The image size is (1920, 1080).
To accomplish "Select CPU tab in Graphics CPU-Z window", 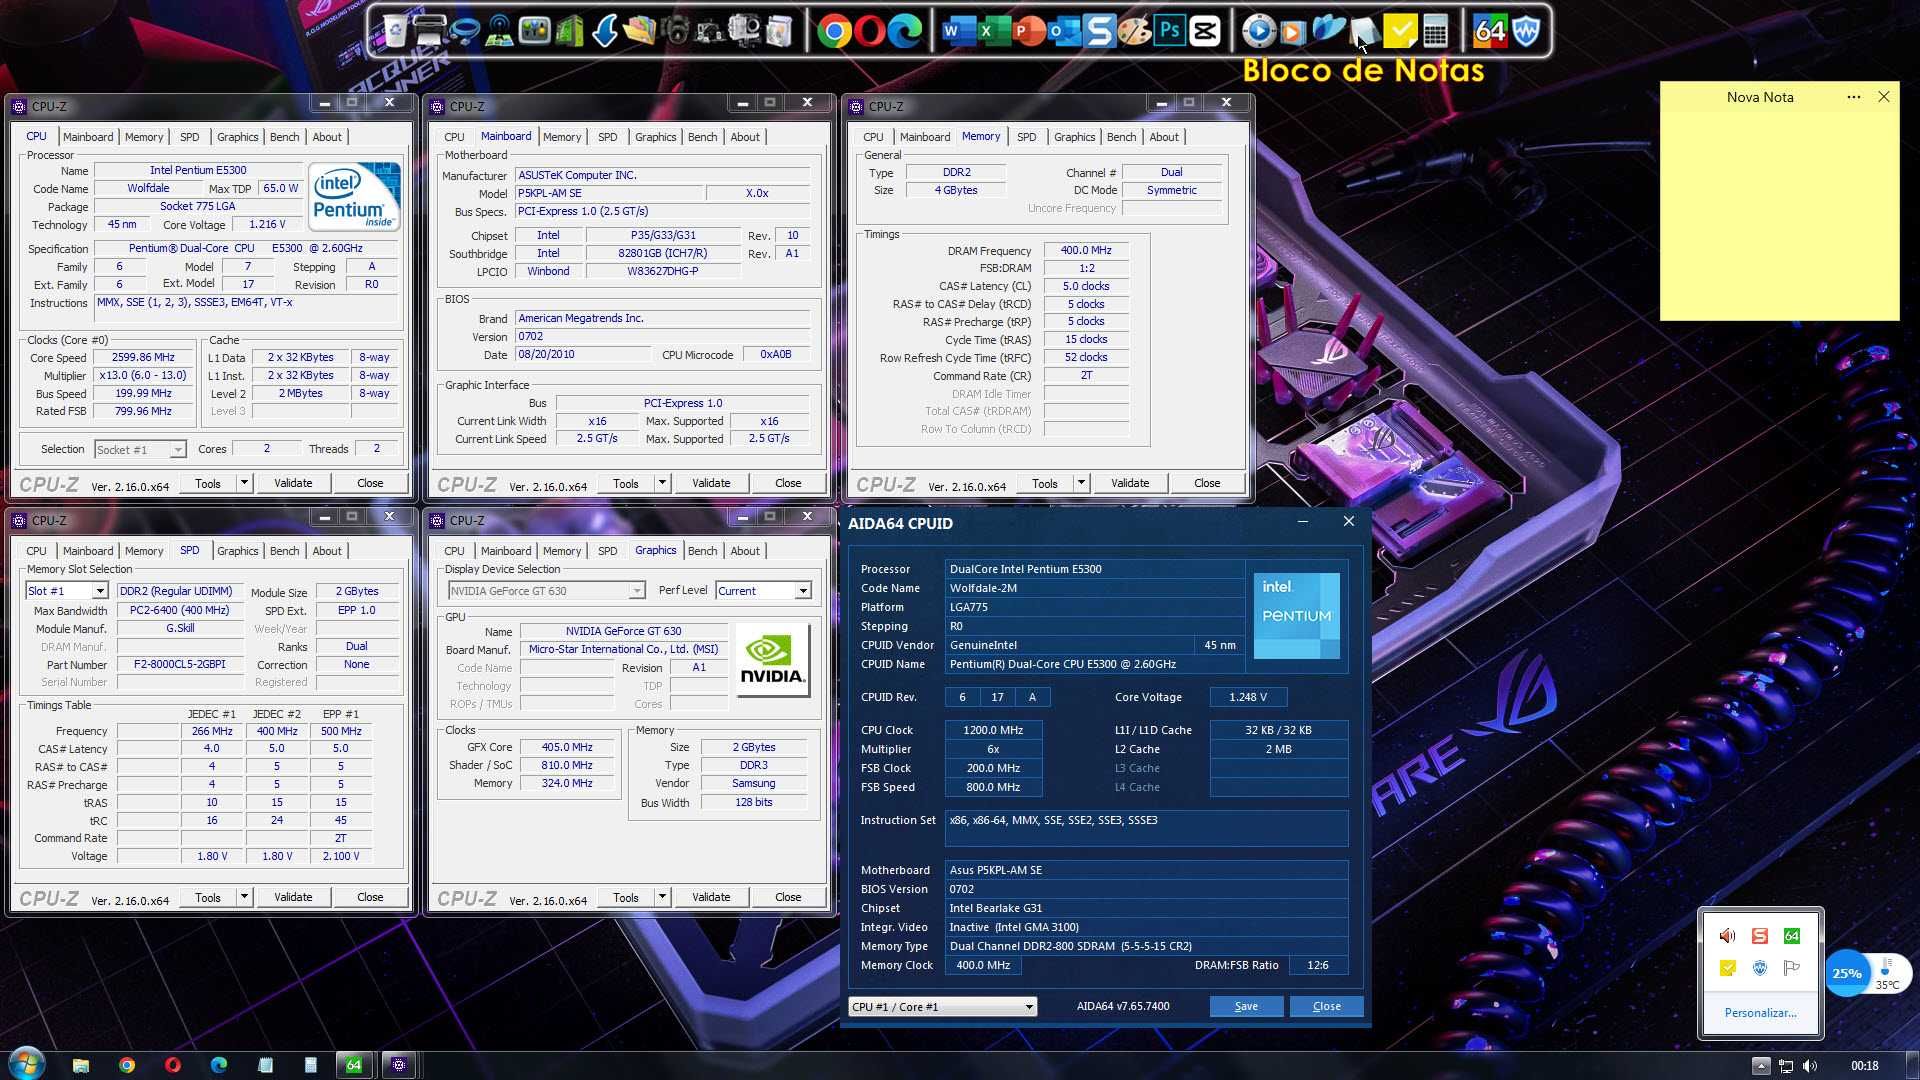I will click(454, 551).
